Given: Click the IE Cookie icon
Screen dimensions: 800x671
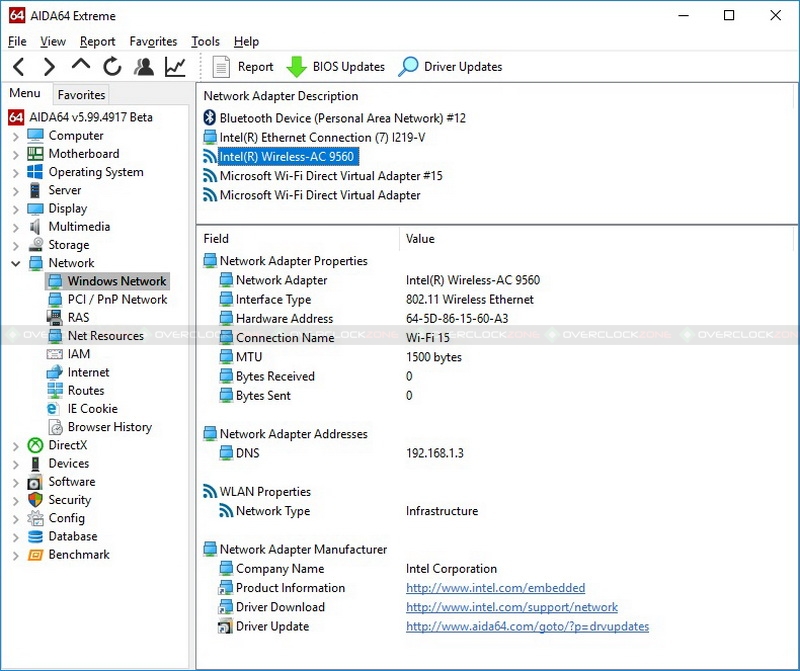Looking at the screenshot, I should click(x=53, y=409).
